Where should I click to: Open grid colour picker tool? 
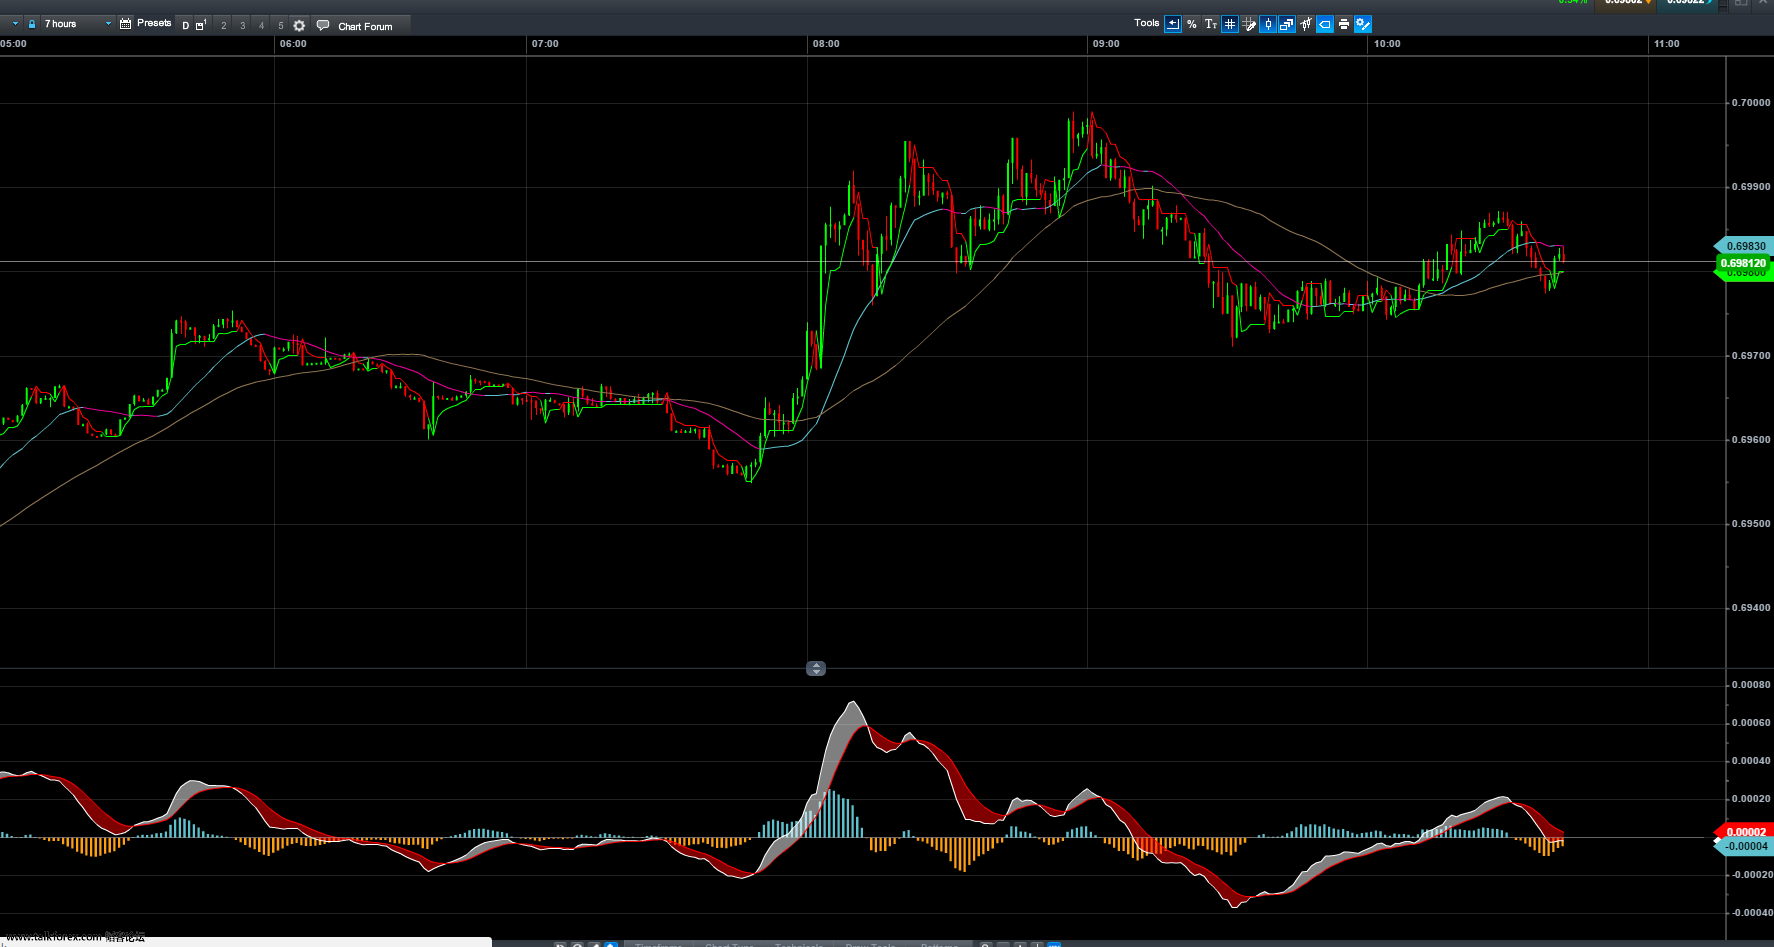(1249, 24)
